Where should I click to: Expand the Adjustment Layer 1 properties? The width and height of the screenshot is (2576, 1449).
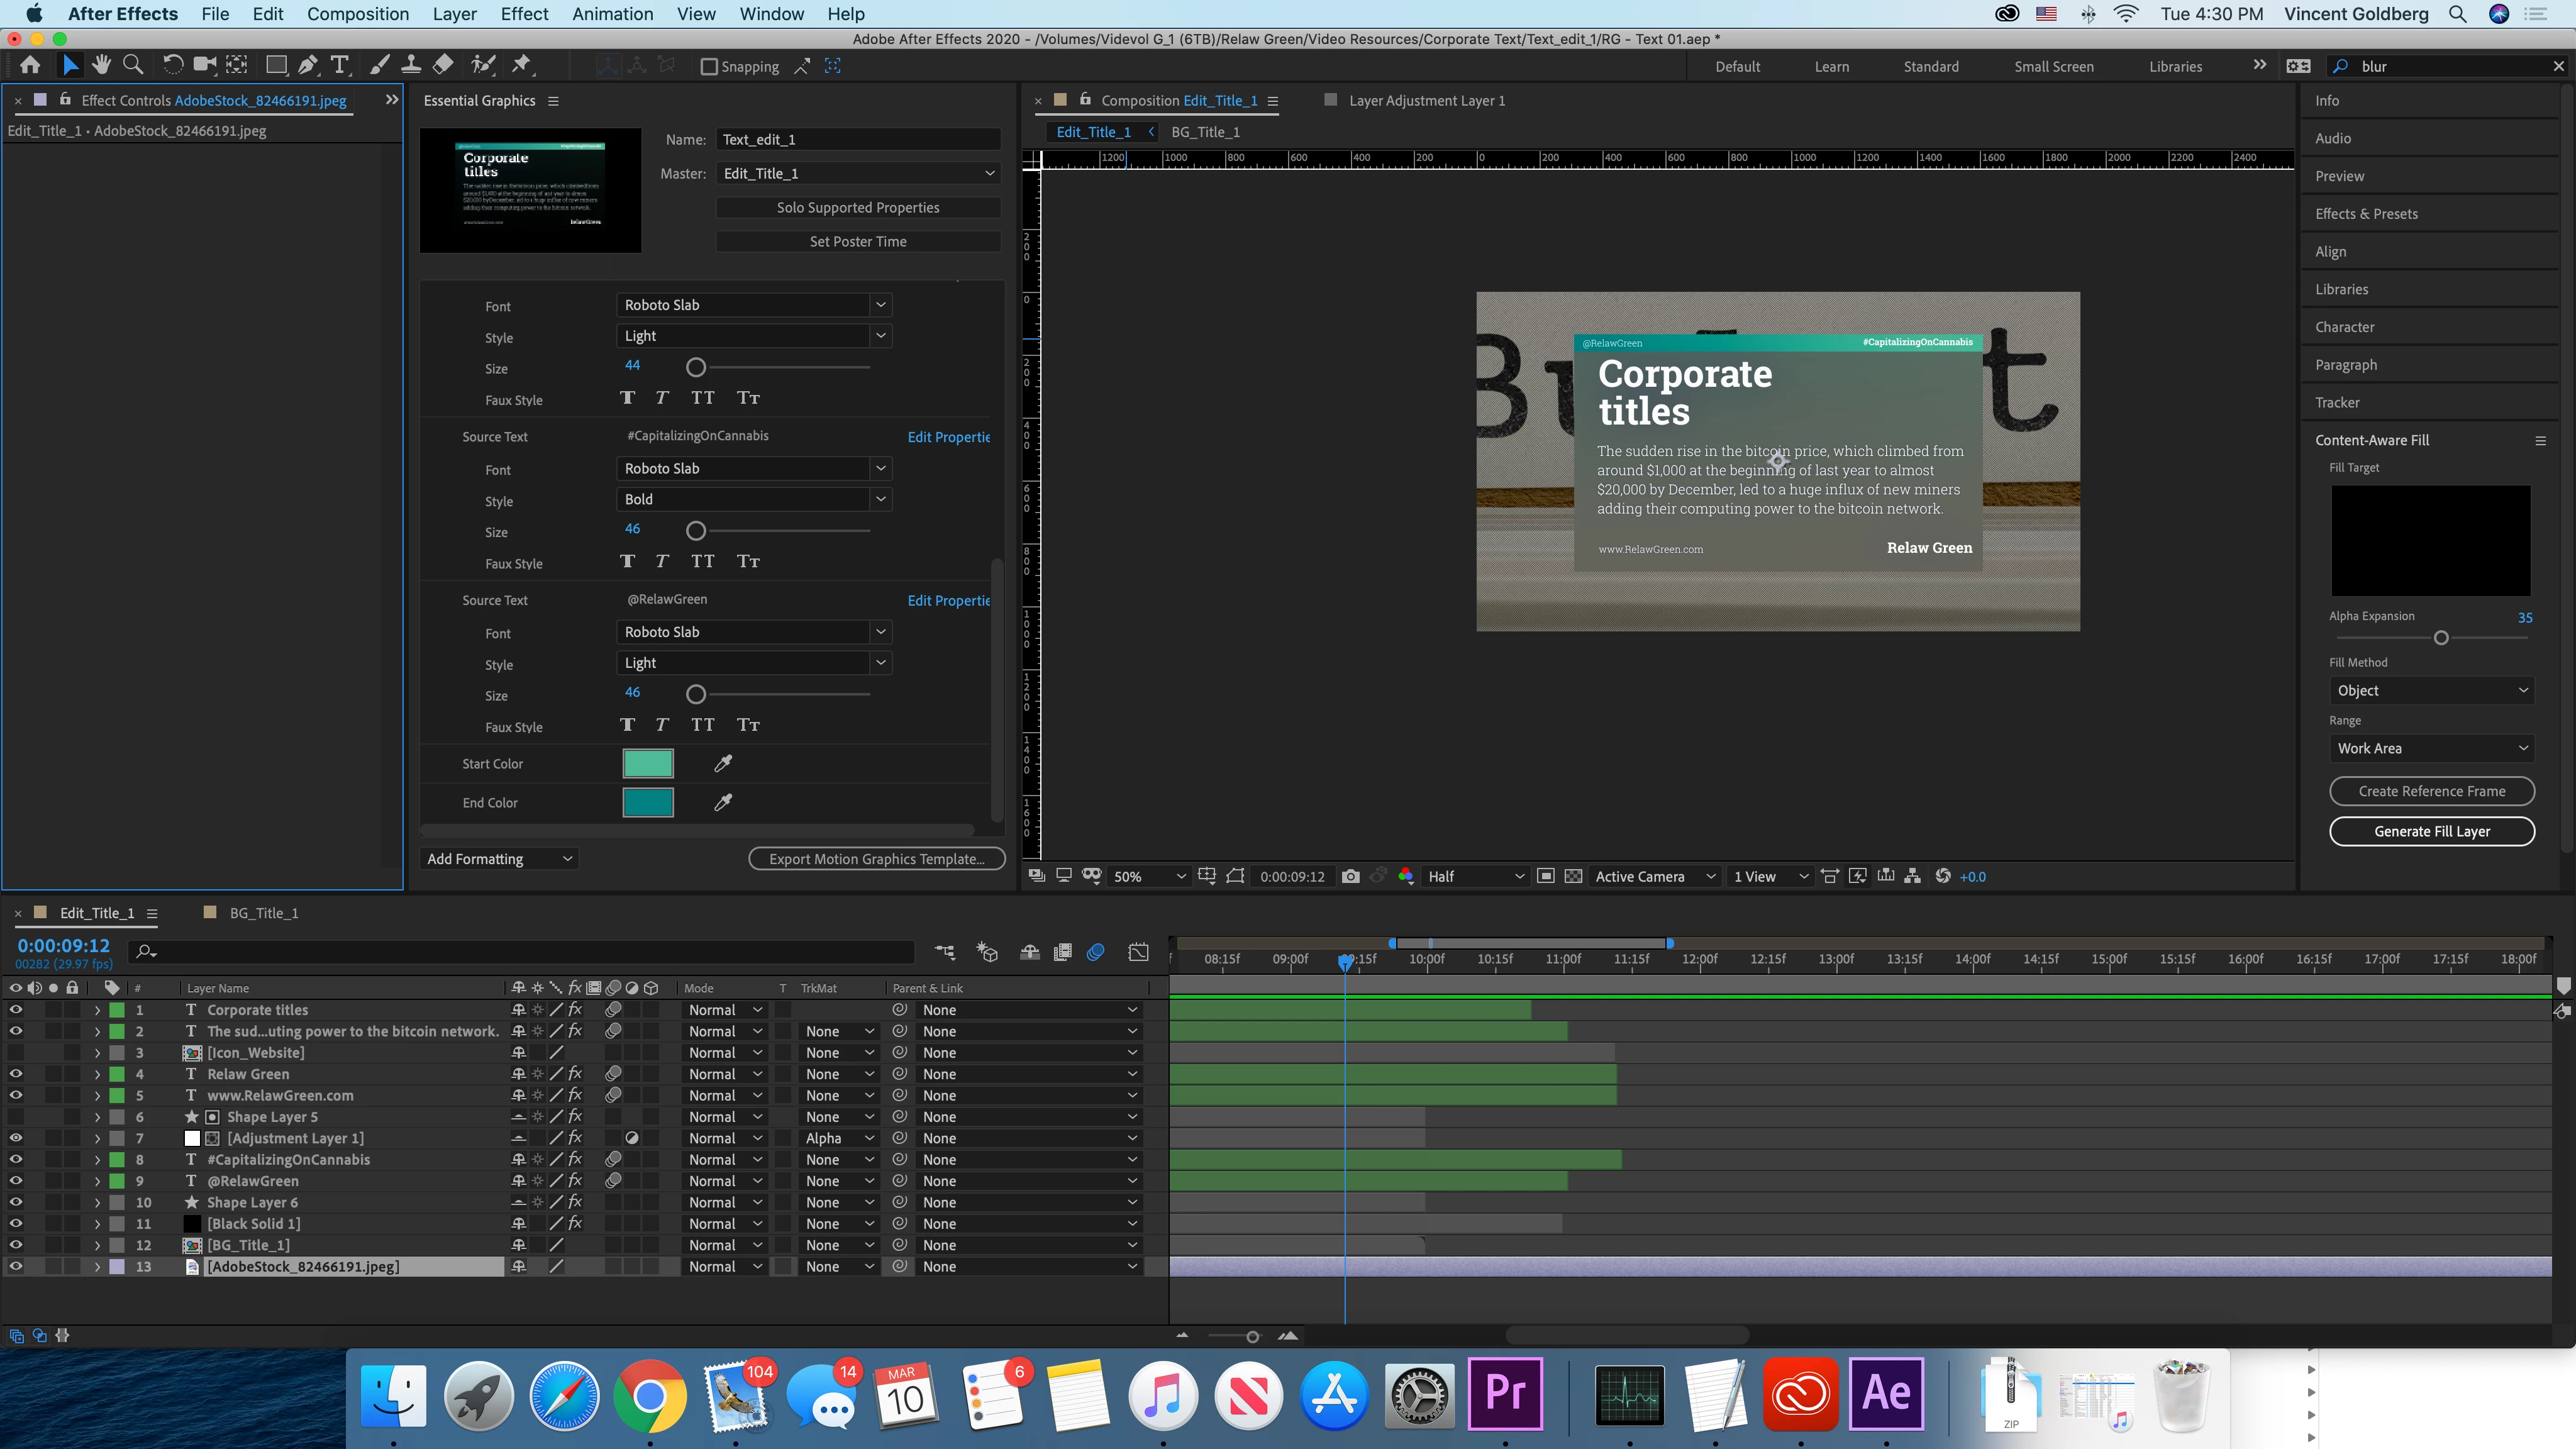97,1139
